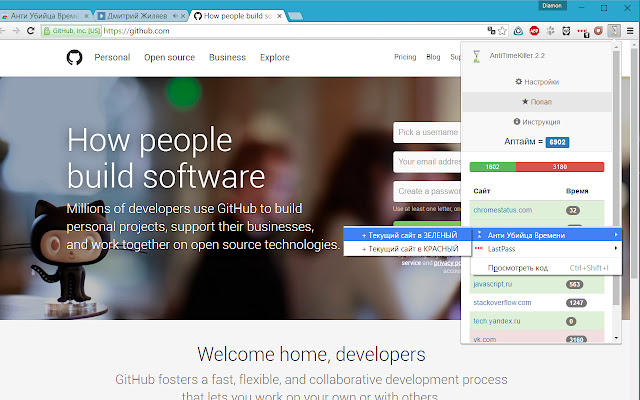The width and height of the screenshot is (640, 400).
Task: Close the How people build software tab
Action: 279,16
